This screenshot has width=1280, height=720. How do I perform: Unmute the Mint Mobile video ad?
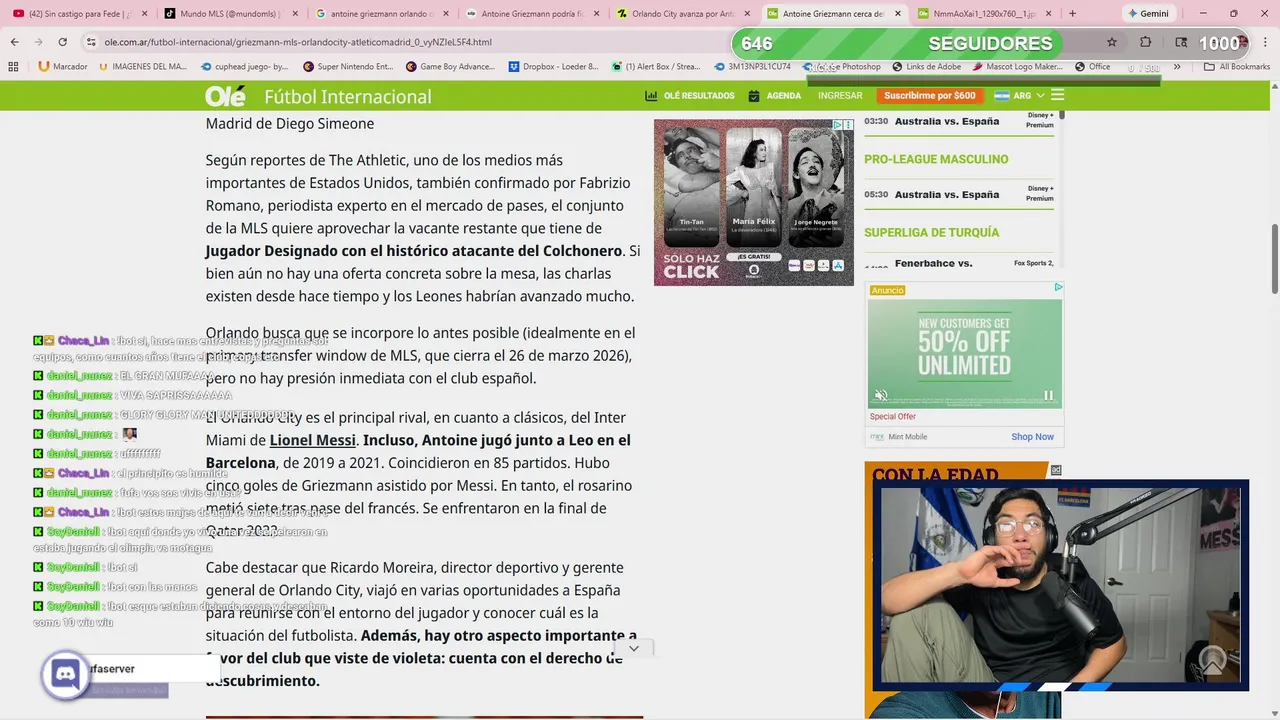pyautogui.click(x=881, y=395)
